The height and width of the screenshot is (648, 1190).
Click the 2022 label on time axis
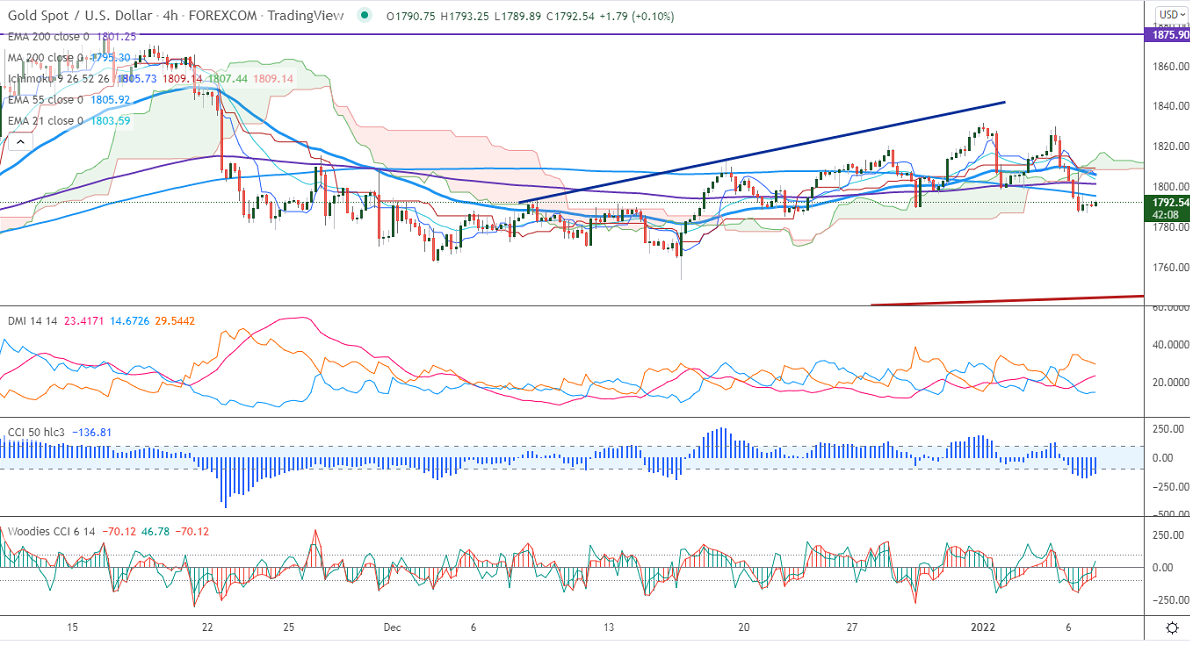click(x=983, y=628)
